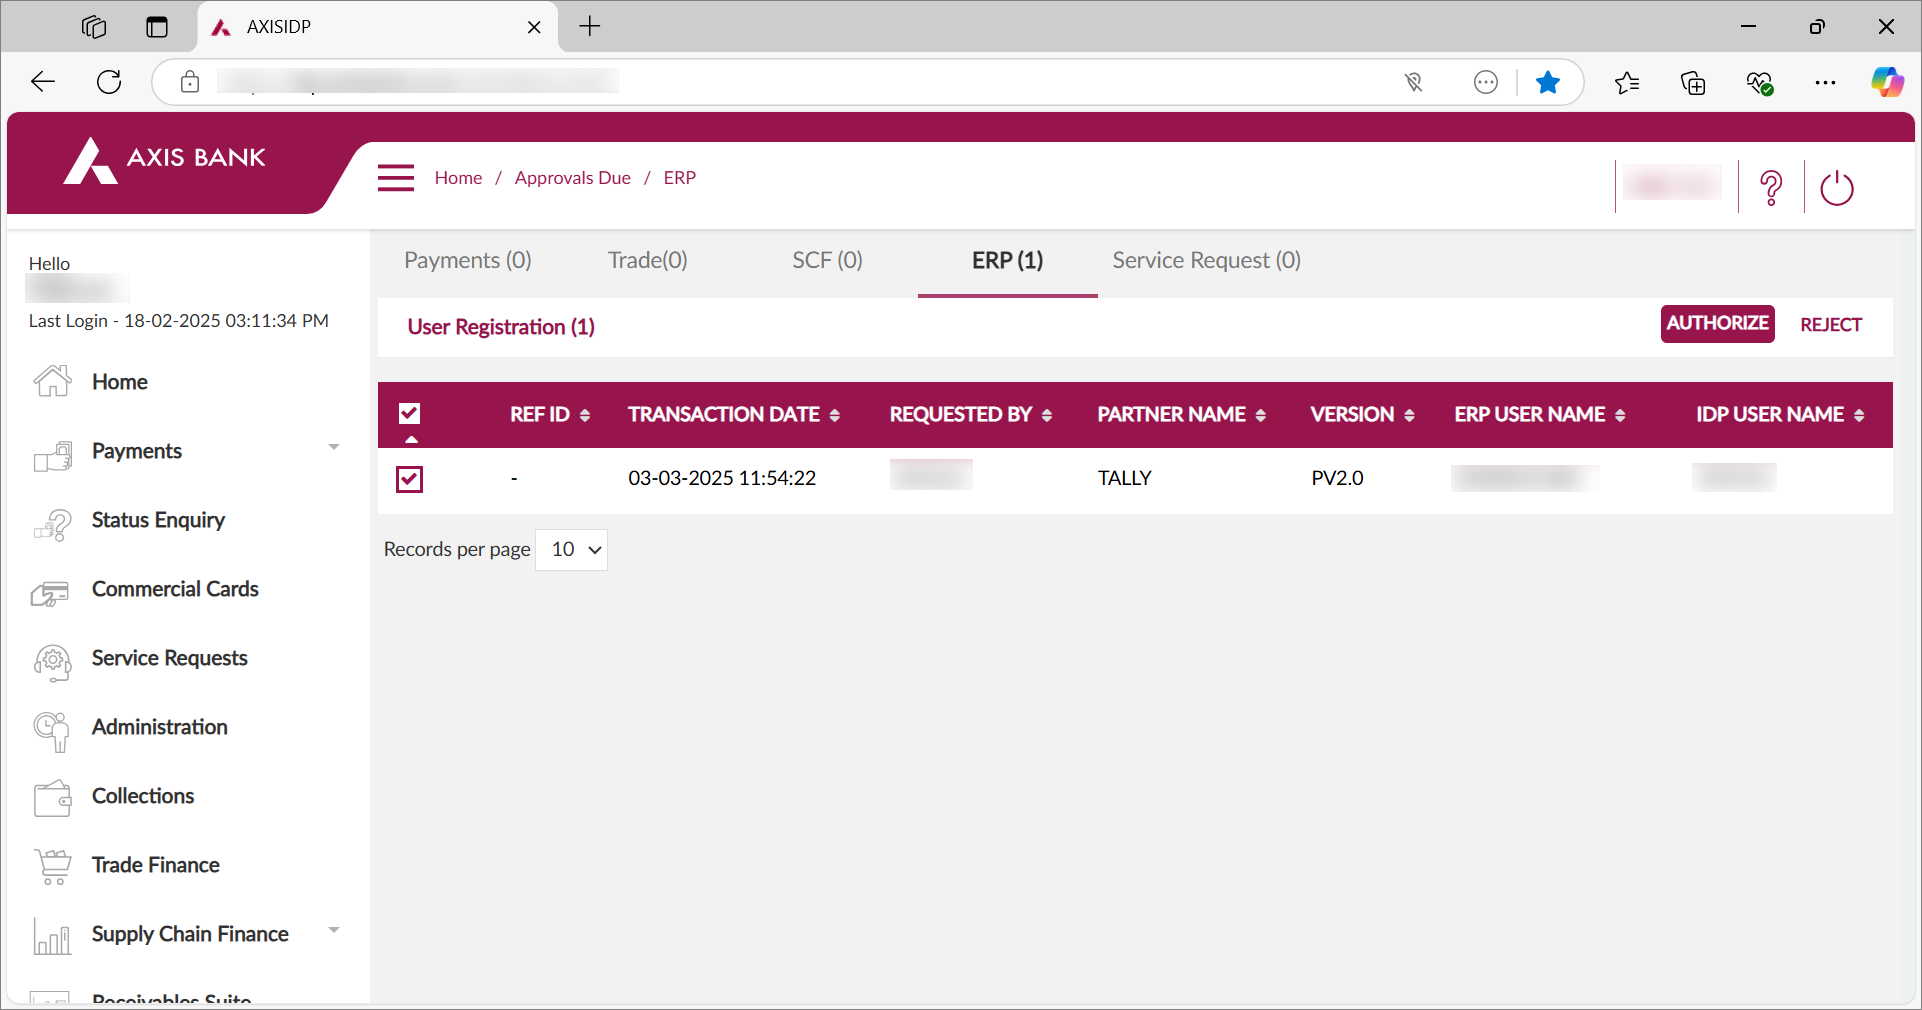Sort by Requested By column arrows

pos(1047,415)
